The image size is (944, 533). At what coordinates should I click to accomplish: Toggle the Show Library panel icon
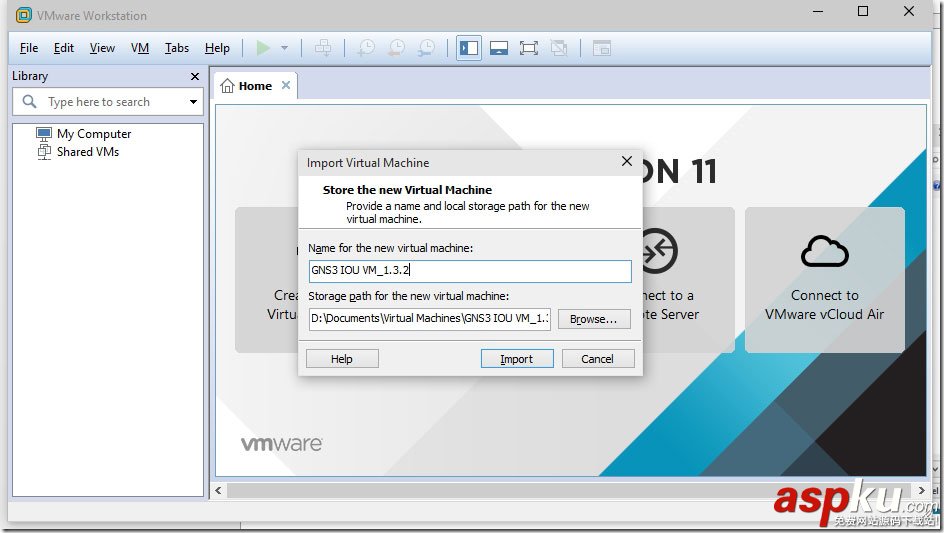(469, 48)
